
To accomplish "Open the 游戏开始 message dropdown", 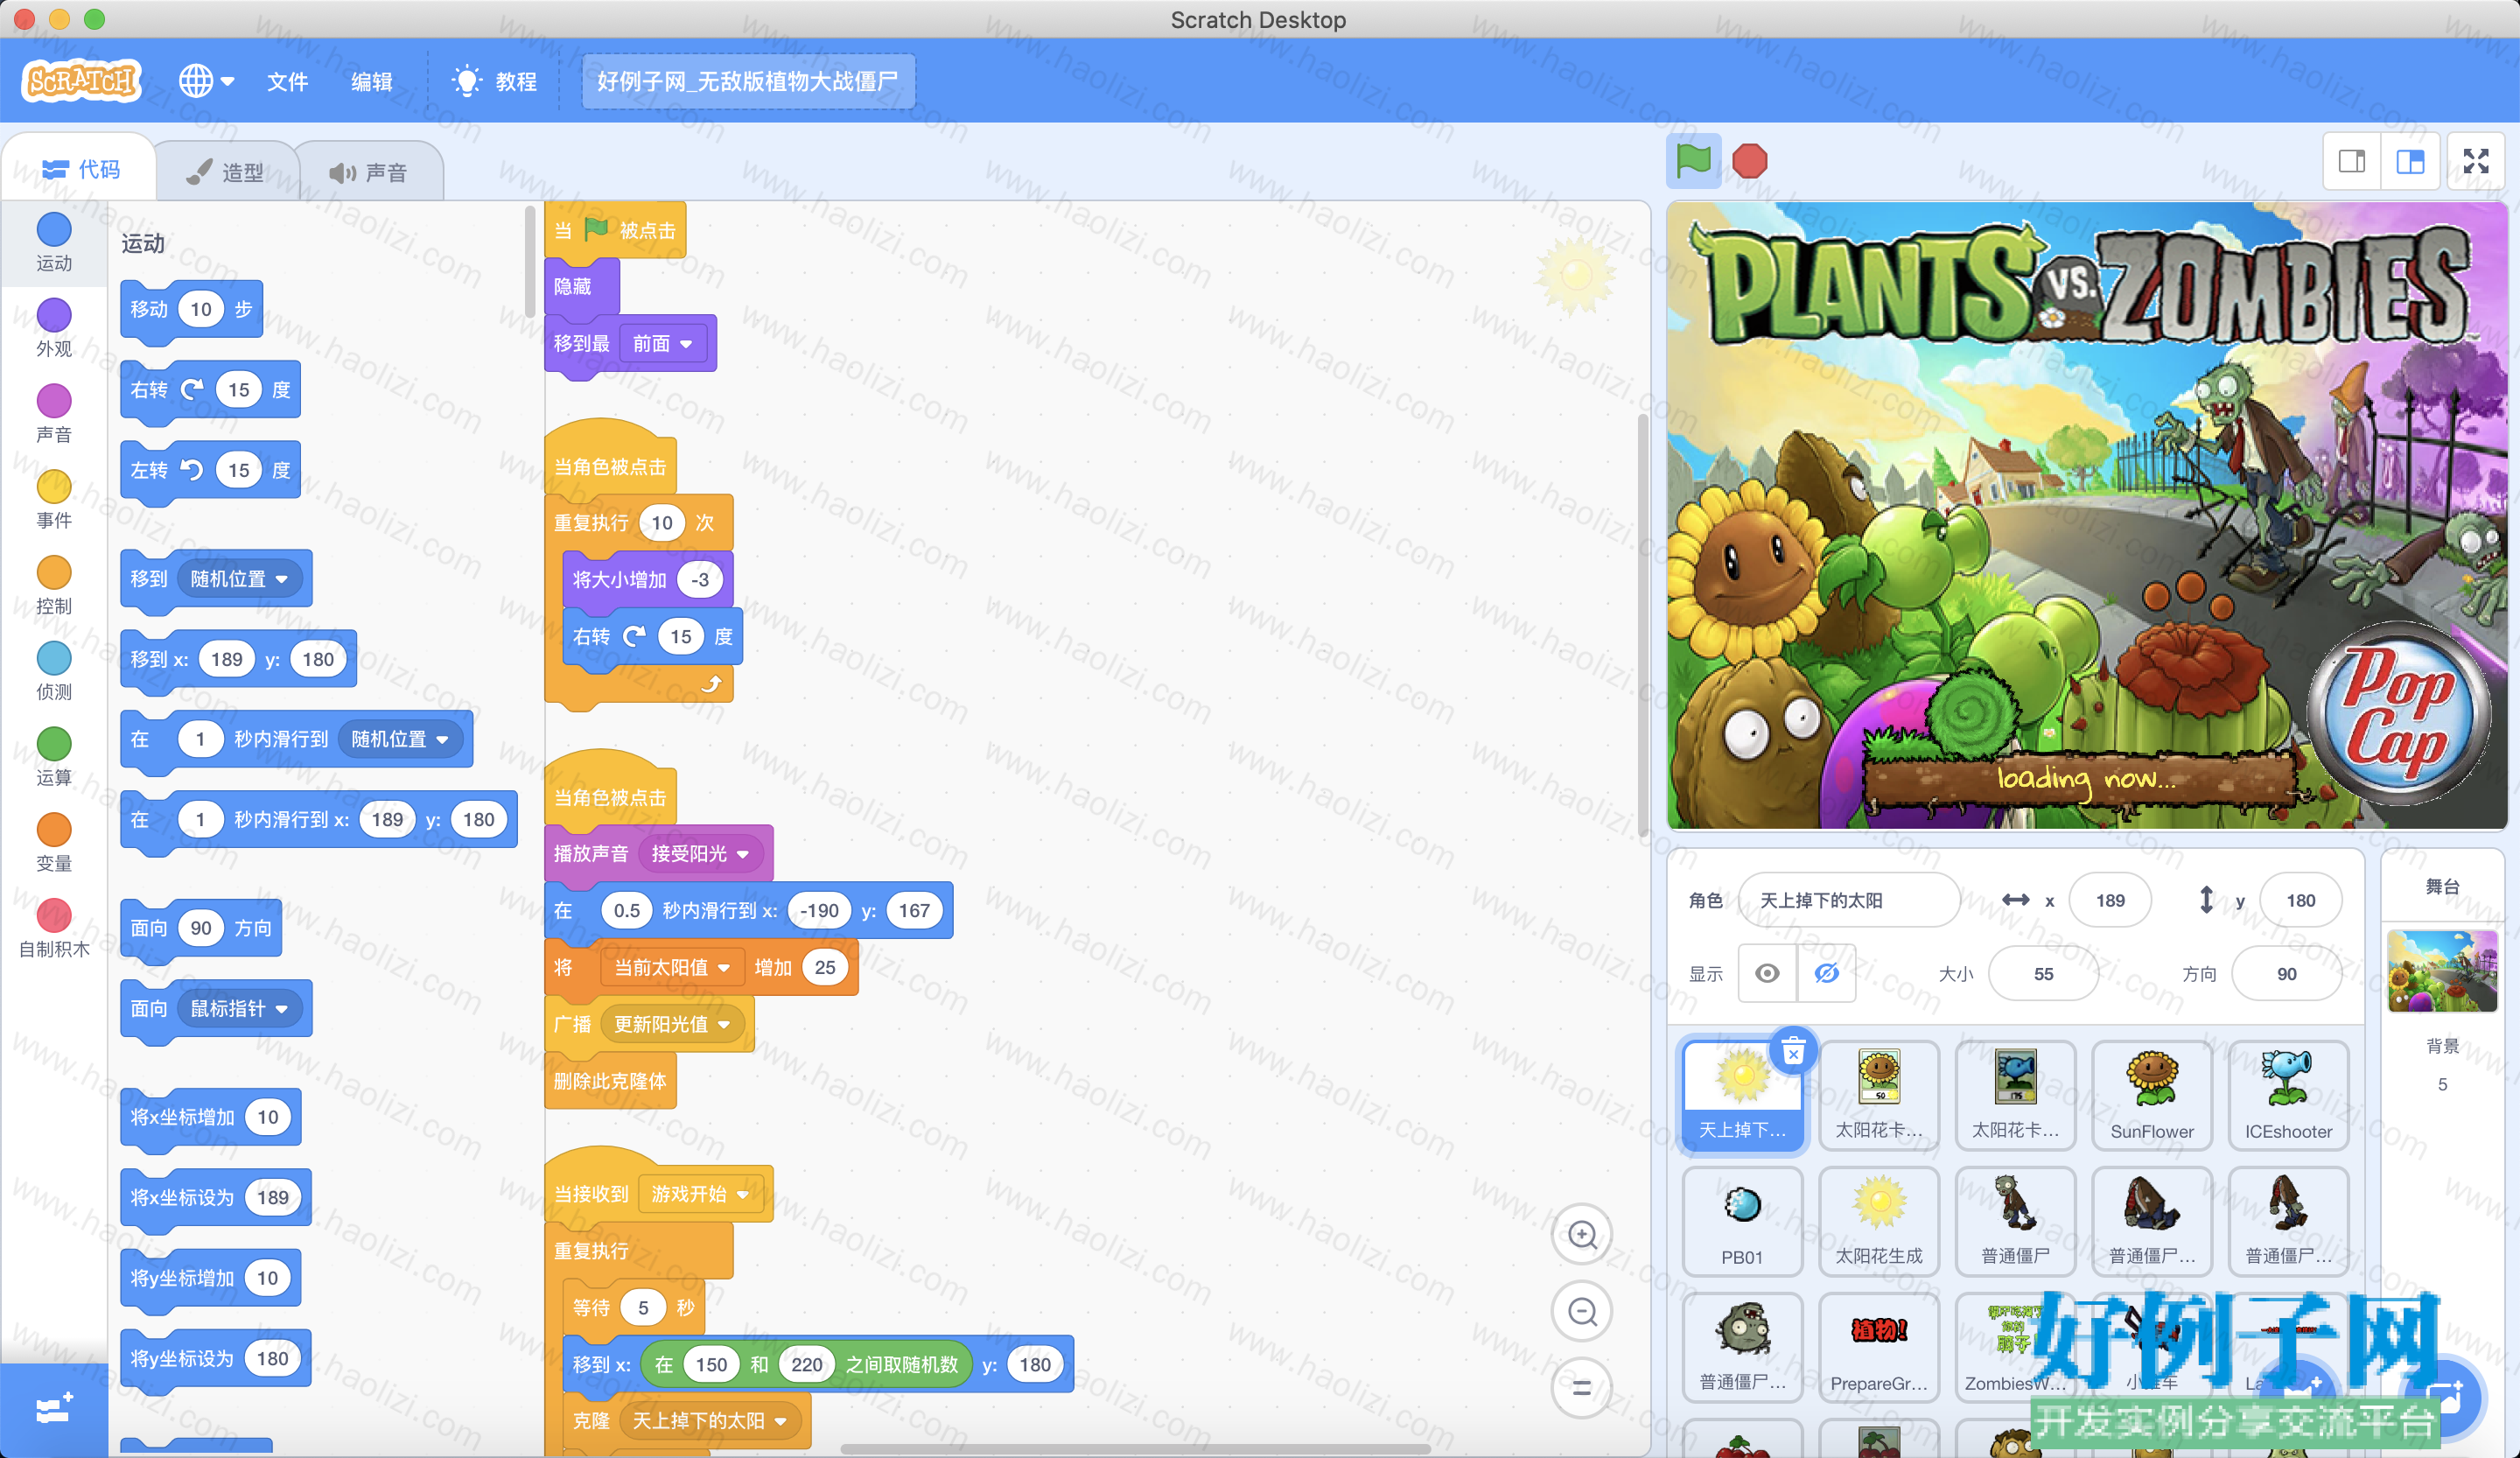I will (700, 1194).
